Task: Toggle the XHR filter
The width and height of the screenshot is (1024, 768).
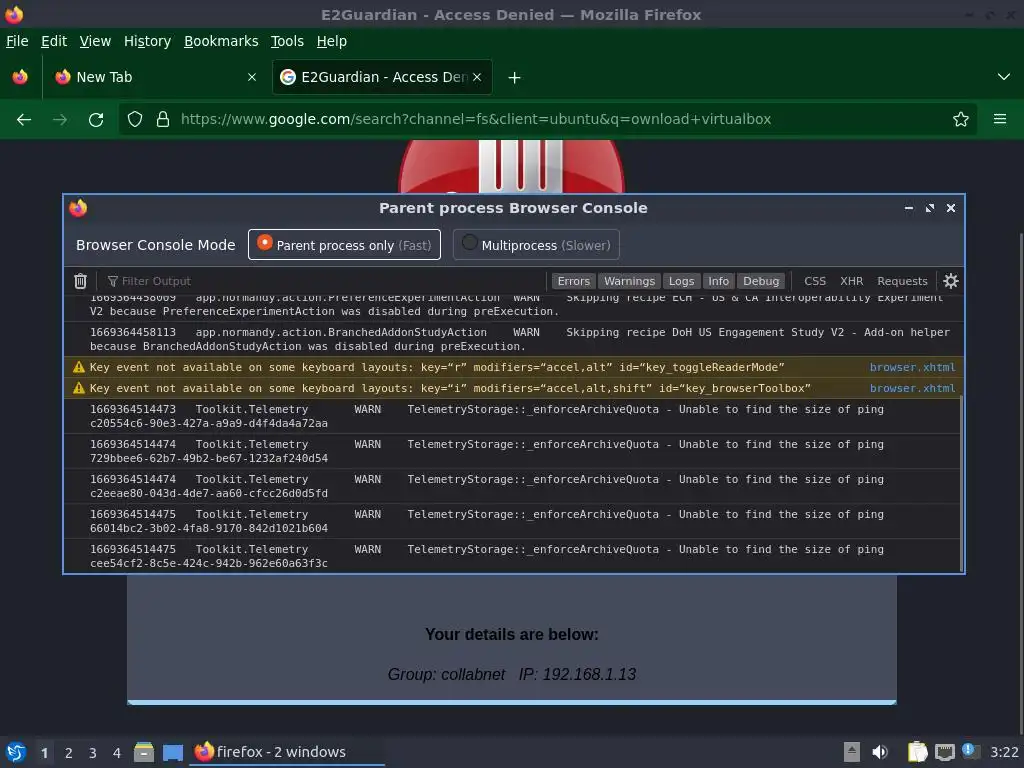Action: pos(852,281)
